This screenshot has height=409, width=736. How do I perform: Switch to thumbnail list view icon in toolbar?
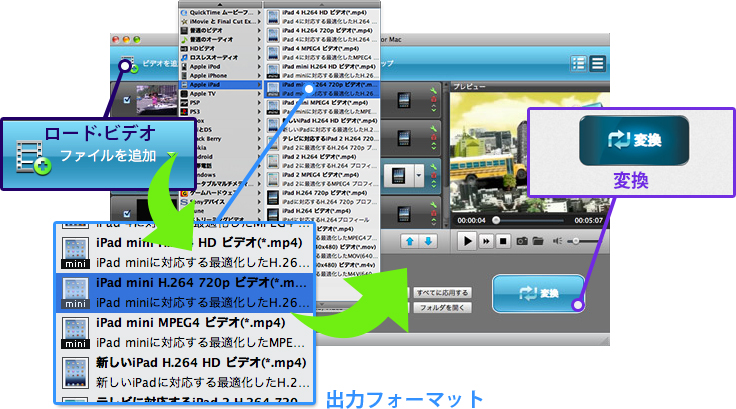[x=579, y=63]
